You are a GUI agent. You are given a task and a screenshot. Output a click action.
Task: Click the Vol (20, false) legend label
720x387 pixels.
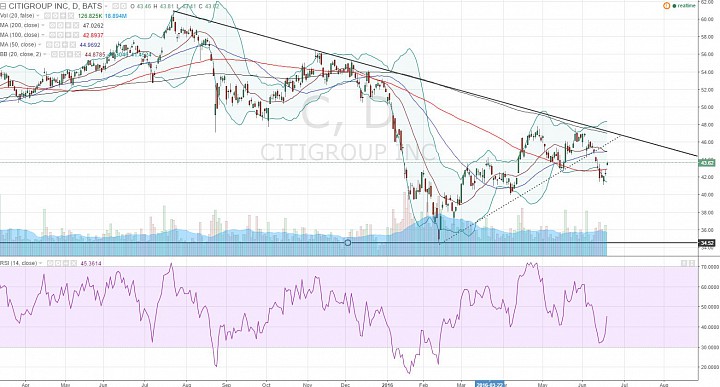(17, 16)
